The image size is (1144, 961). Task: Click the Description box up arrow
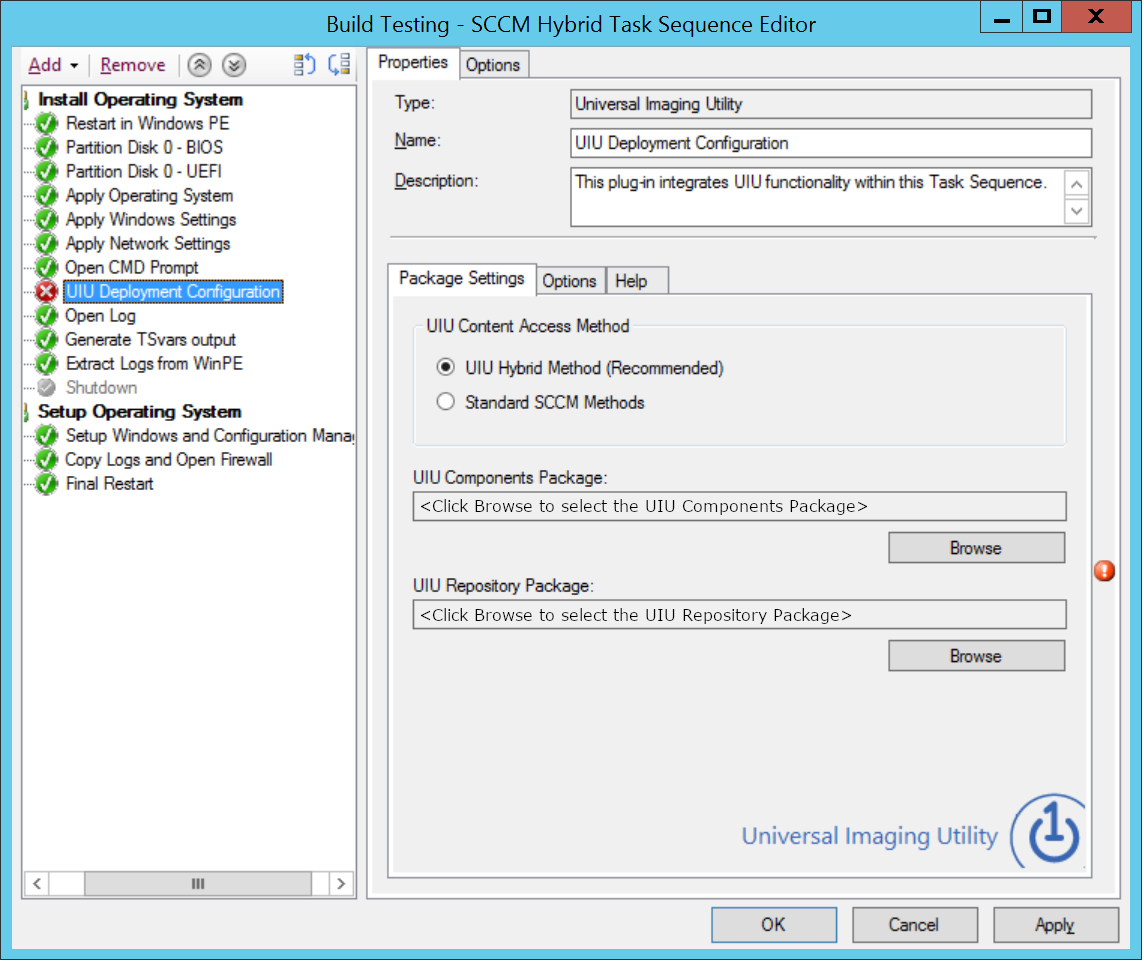1076,184
